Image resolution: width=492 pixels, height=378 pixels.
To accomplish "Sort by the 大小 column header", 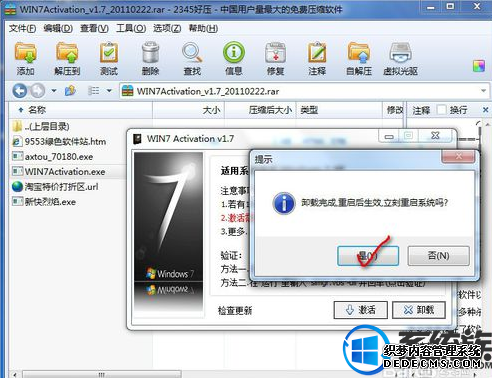I will pyautogui.click(x=189, y=110).
